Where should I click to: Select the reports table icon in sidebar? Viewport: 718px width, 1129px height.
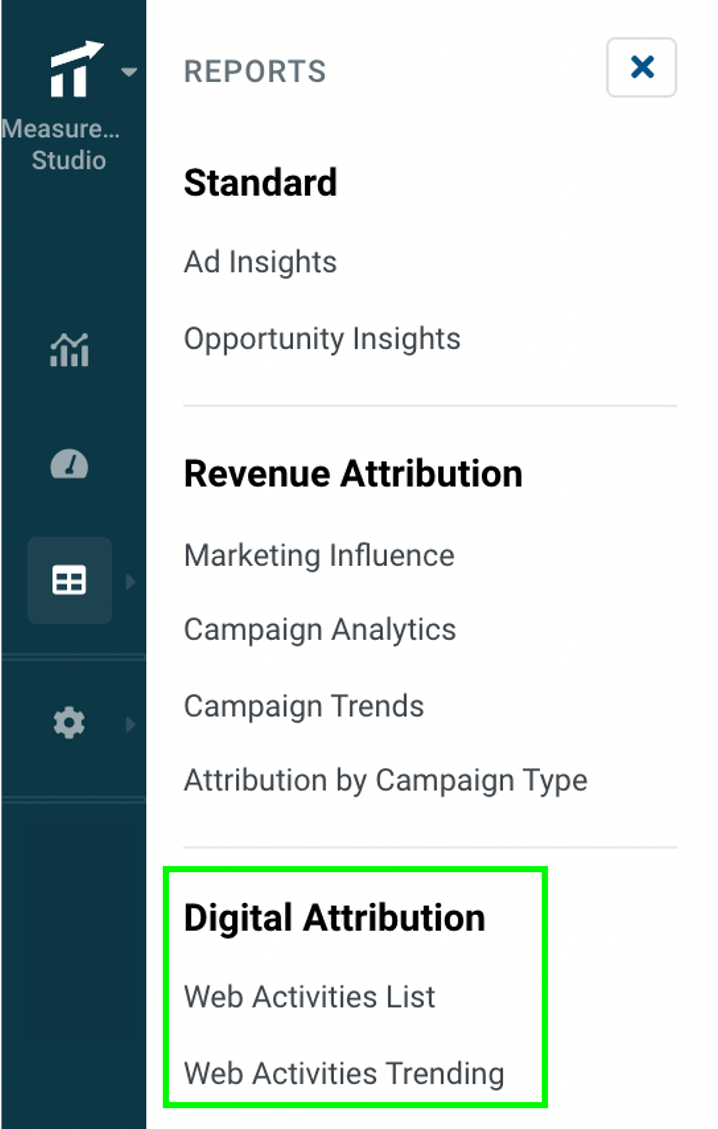point(69,580)
